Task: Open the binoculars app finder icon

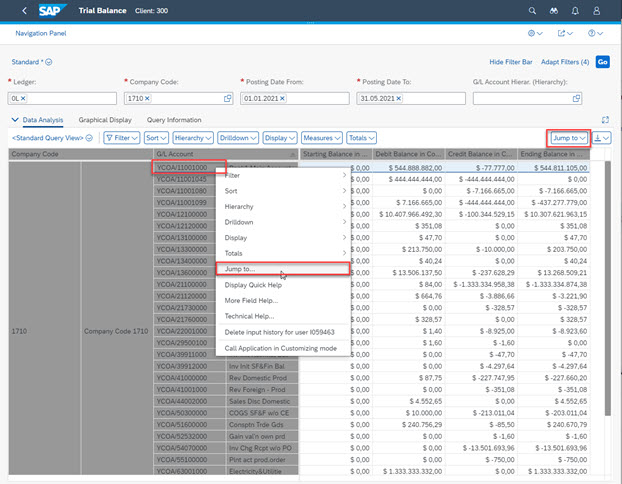Action: pos(554,11)
